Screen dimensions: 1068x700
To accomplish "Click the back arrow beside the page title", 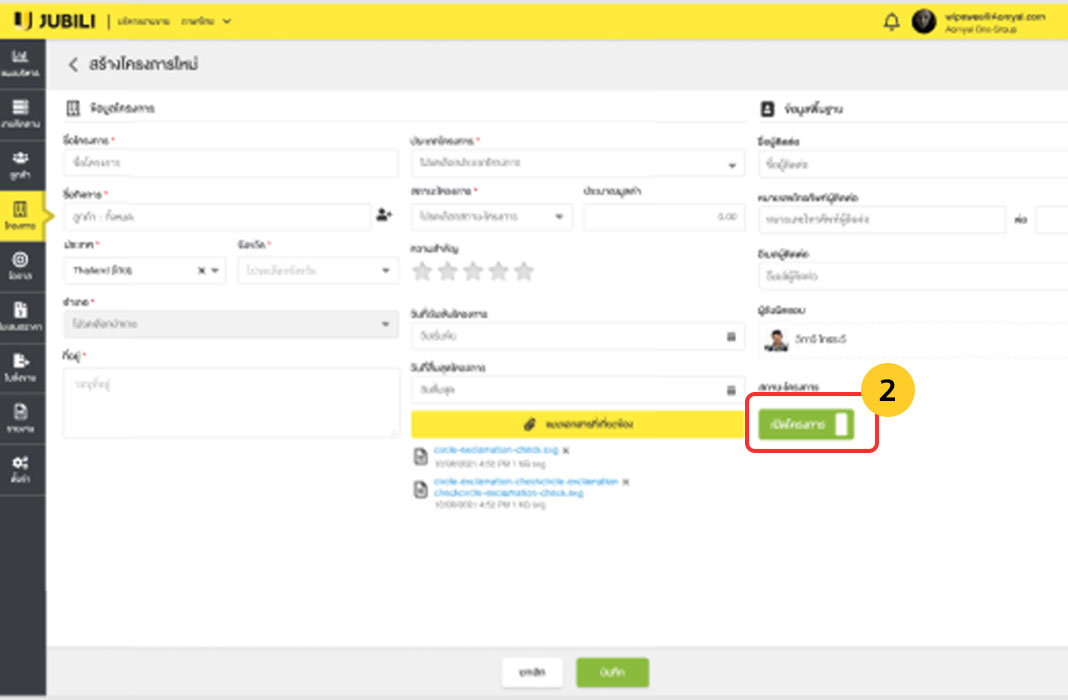I will click(72, 65).
